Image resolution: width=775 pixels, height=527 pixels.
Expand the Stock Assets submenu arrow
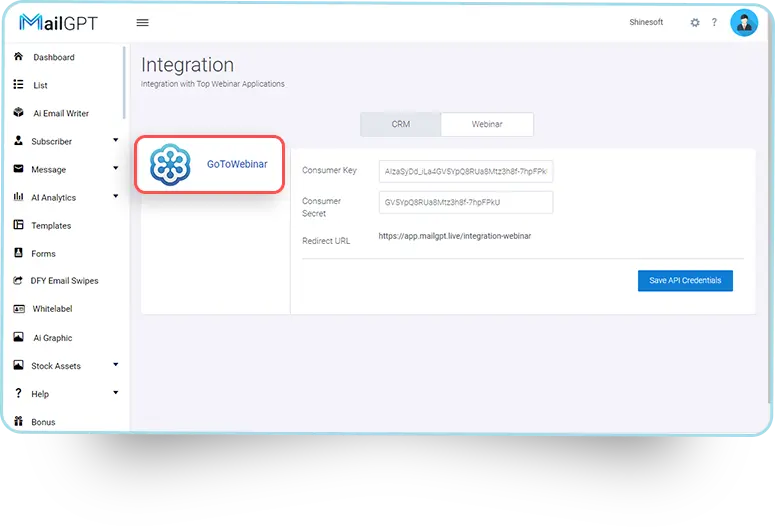tap(116, 365)
